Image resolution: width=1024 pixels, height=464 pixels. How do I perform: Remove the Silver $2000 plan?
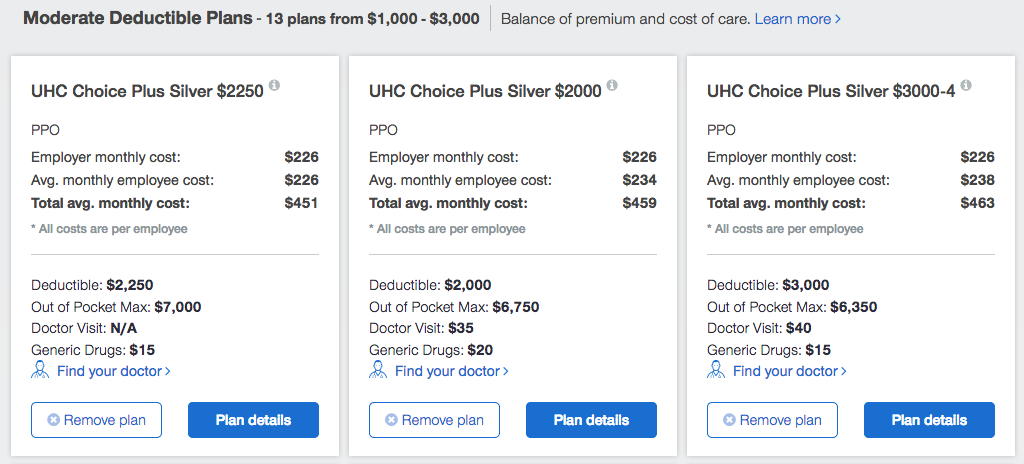point(434,420)
